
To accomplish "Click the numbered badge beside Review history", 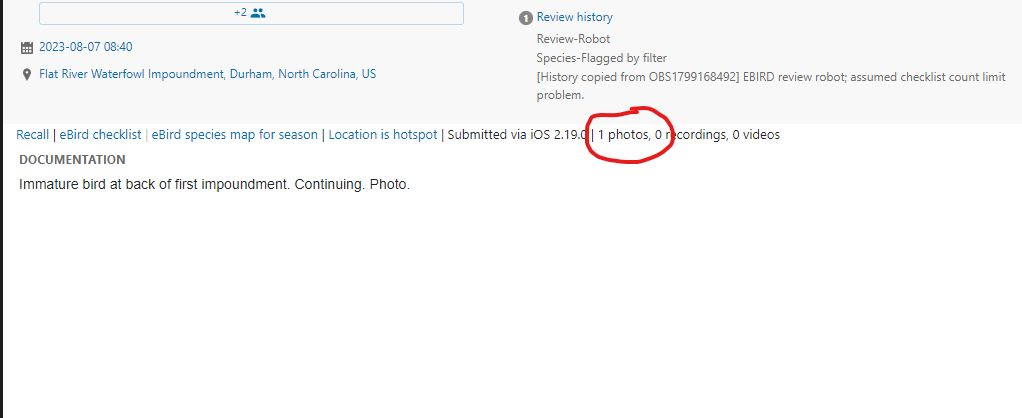I will tap(525, 18).
